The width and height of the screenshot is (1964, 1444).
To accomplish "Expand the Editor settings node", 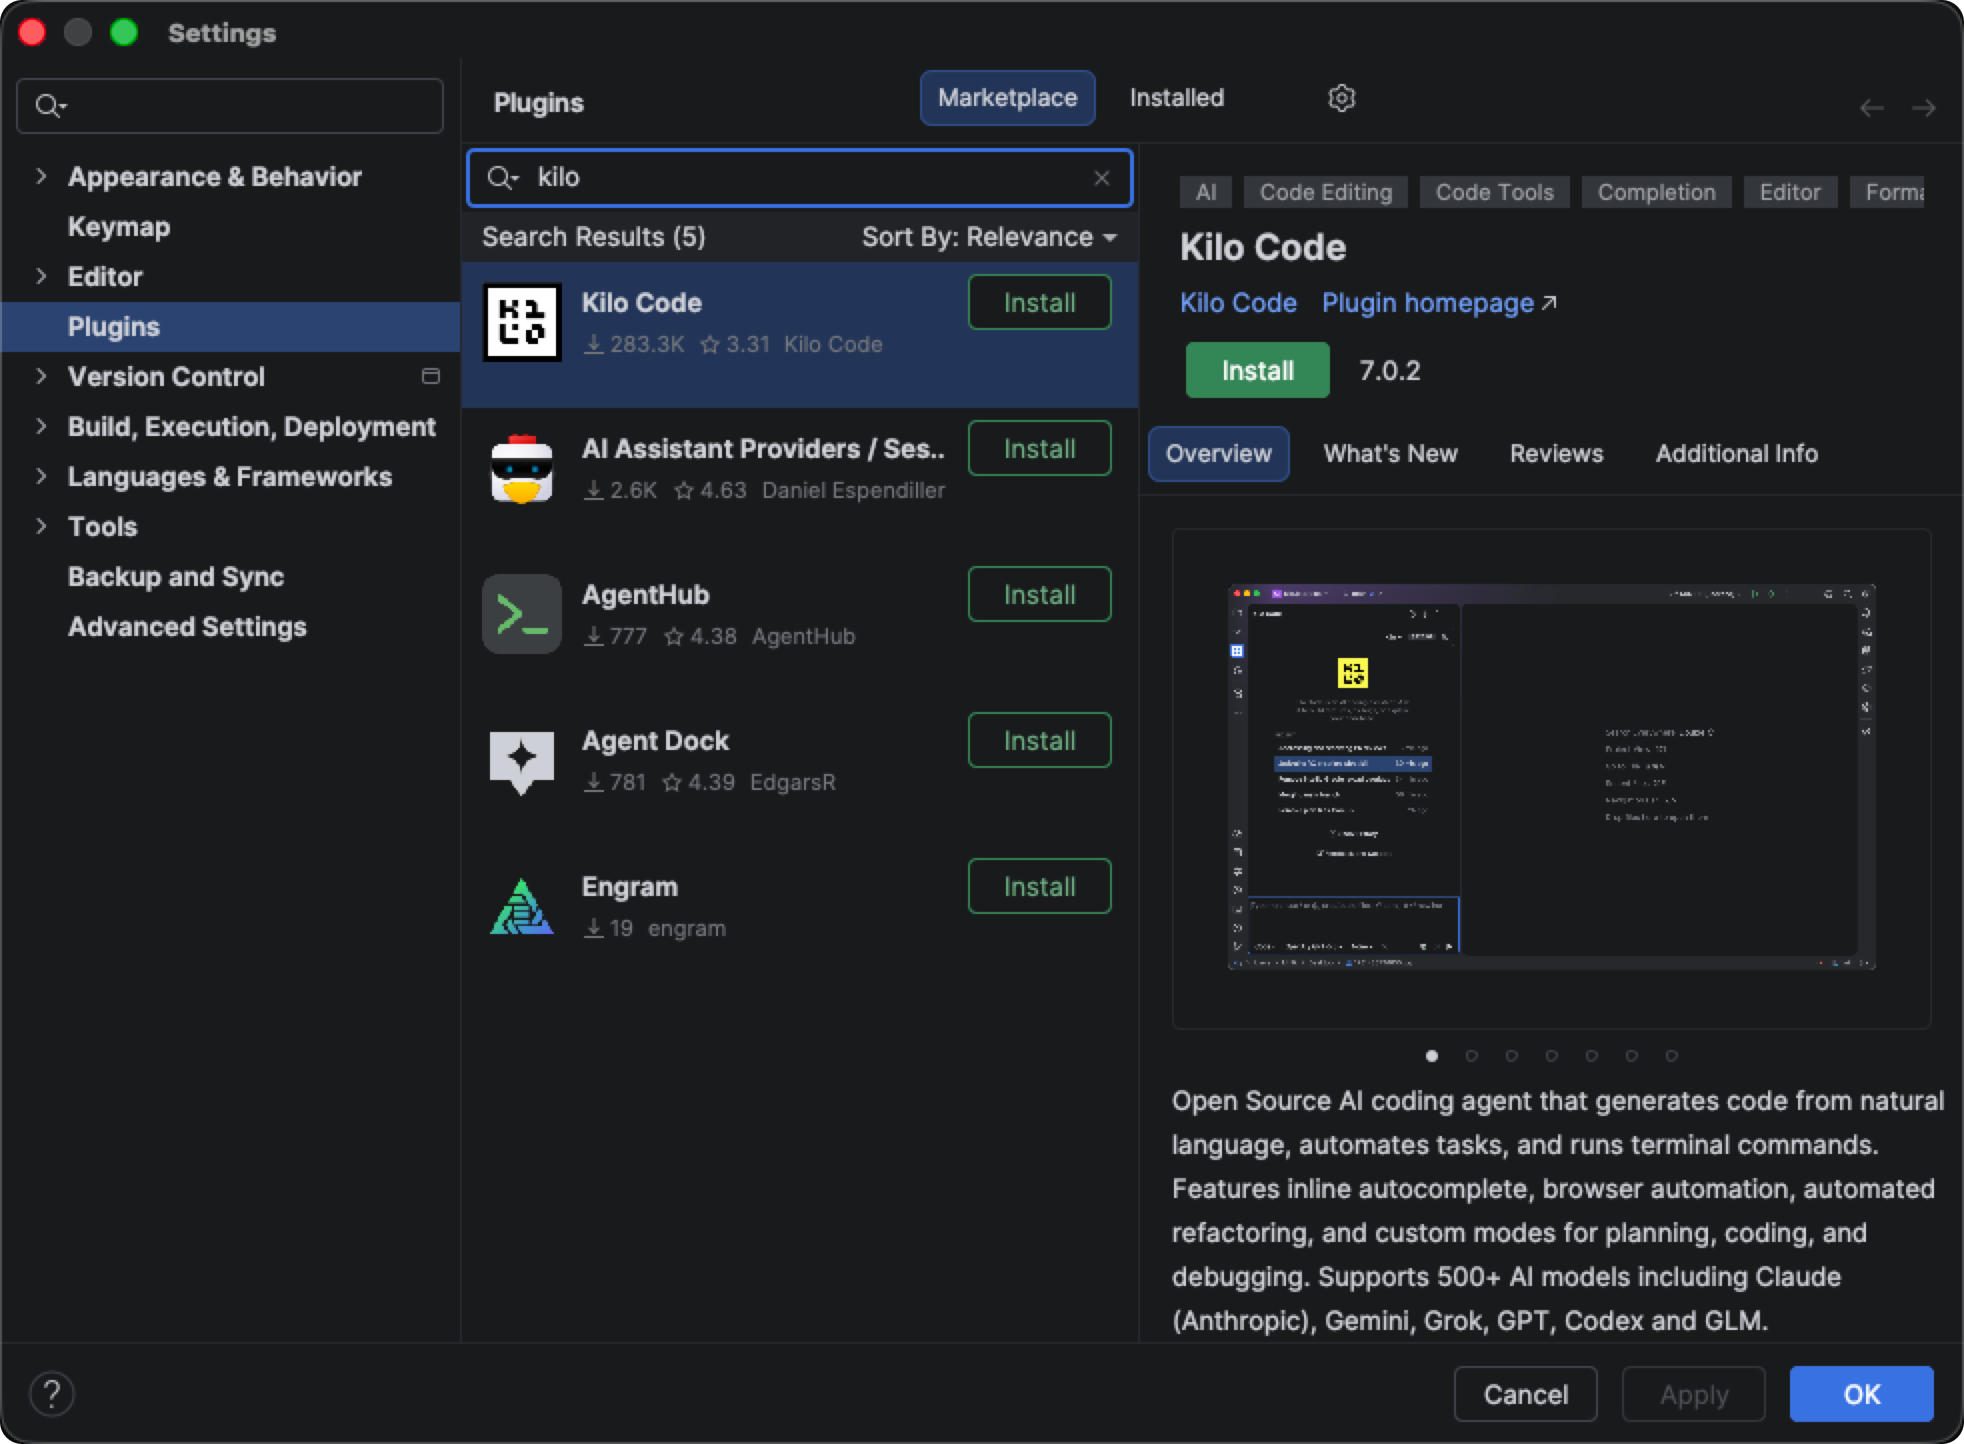I will coord(41,276).
